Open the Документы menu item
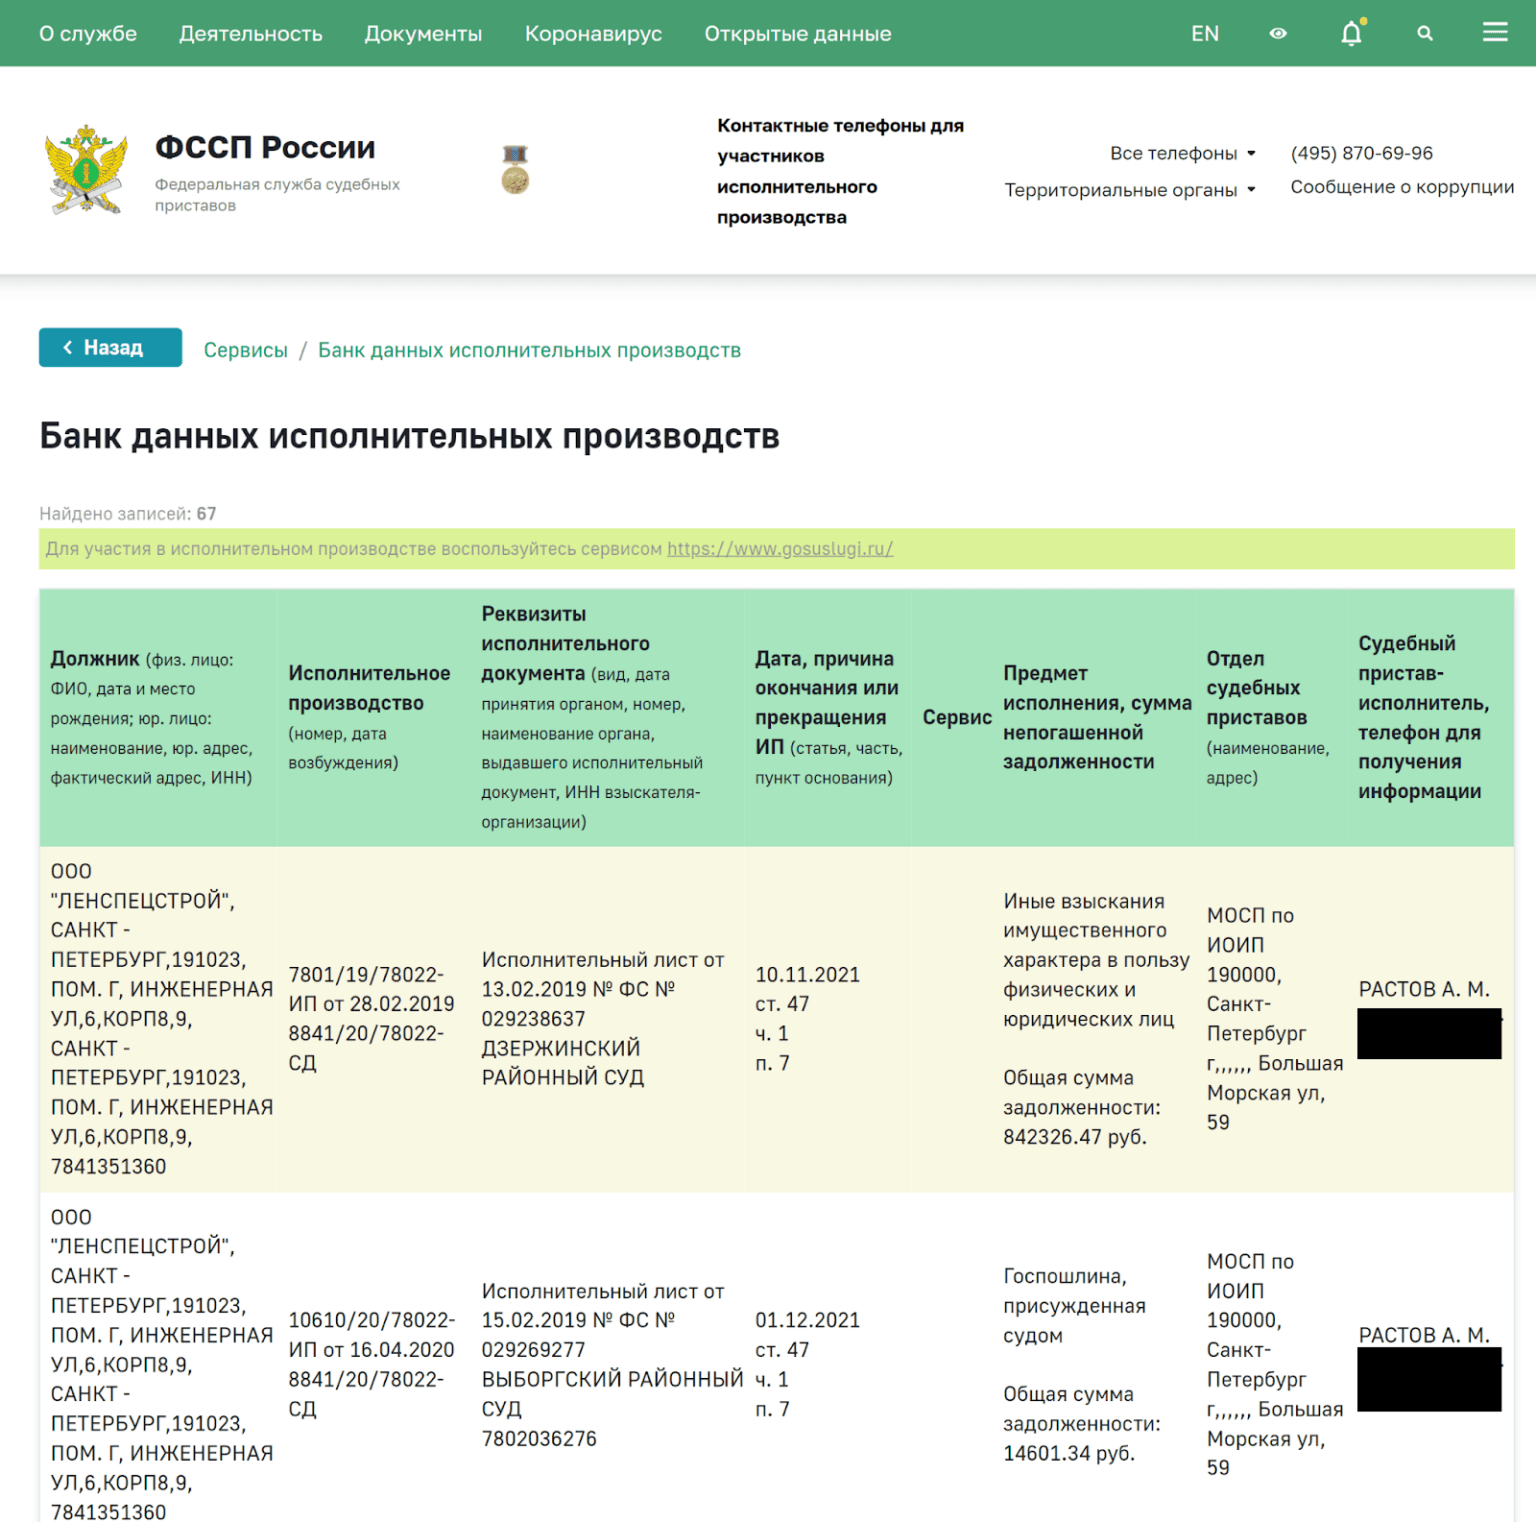This screenshot has height=1522, width=1536. (423, 34)
